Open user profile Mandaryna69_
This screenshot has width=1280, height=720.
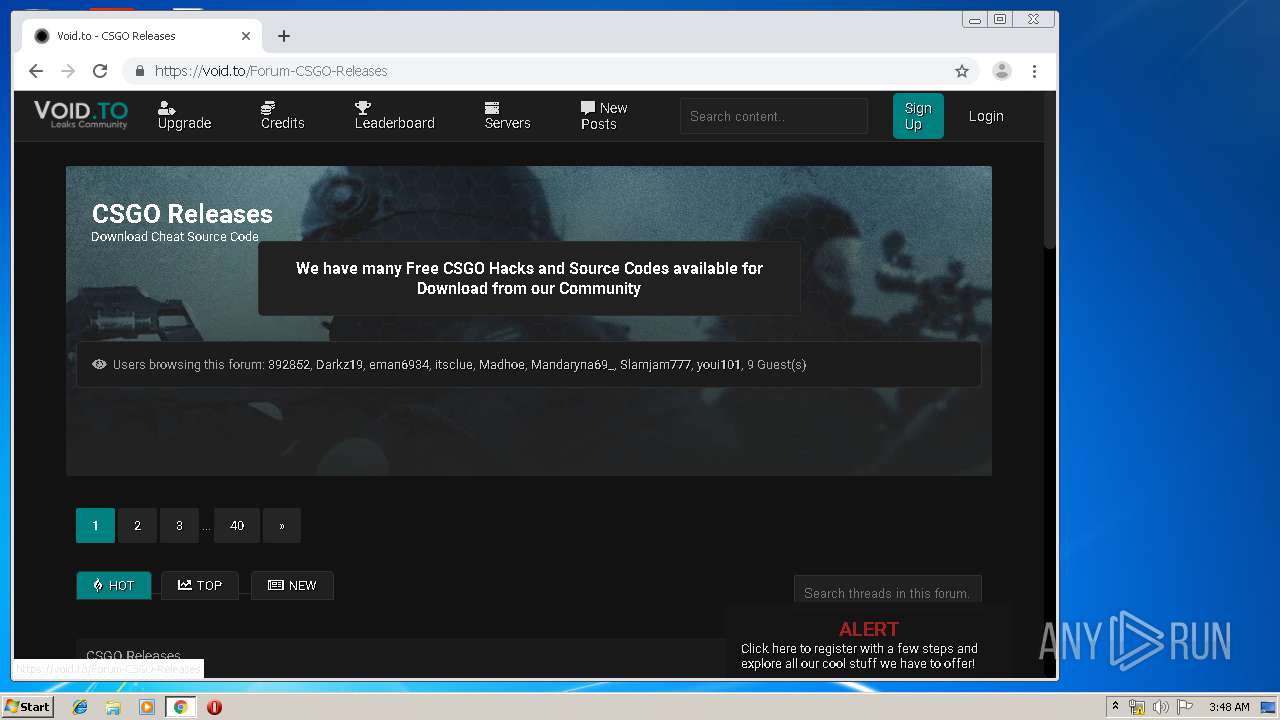pos(573,365)
